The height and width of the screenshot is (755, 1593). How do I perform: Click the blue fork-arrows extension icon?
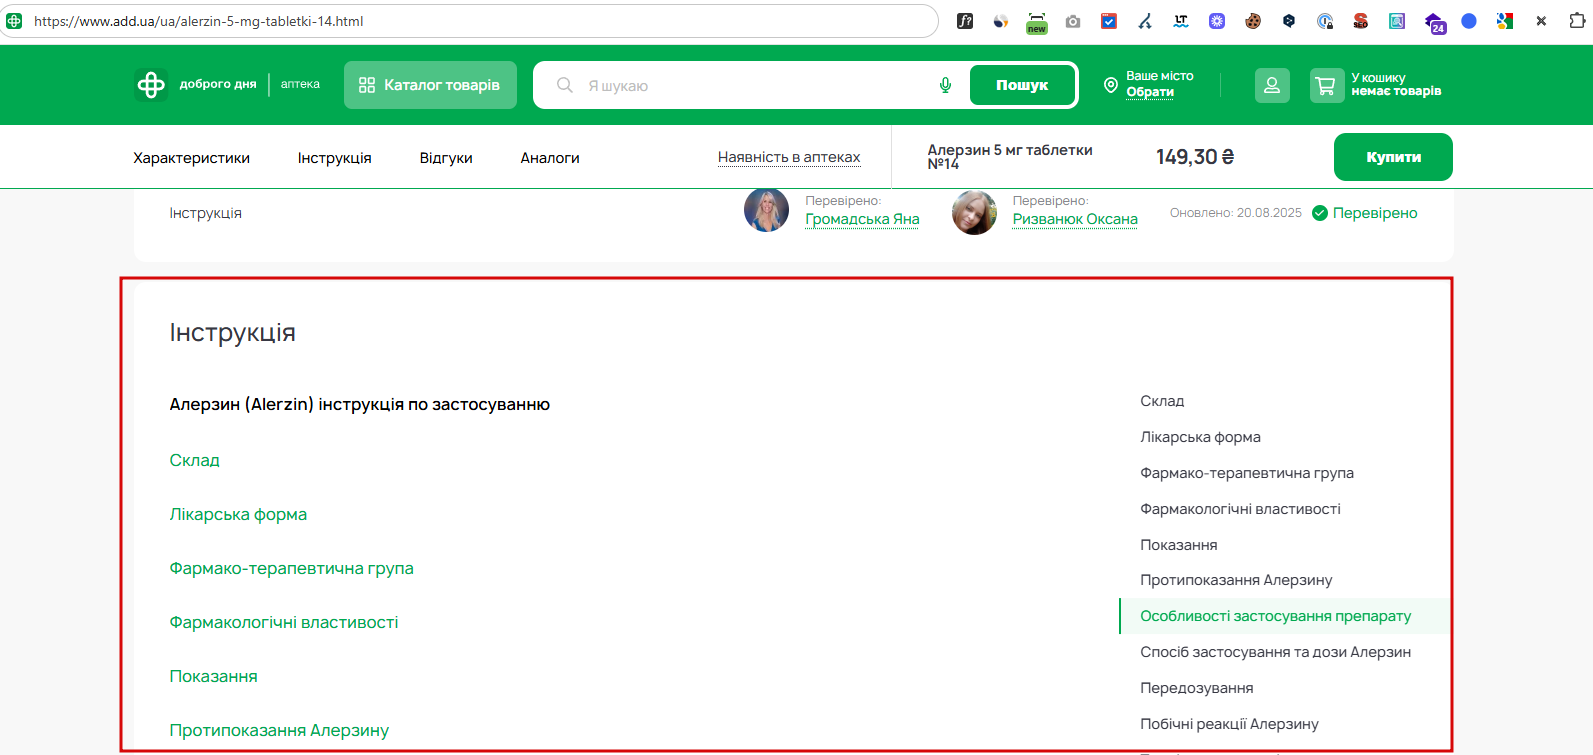point(1145,21)
